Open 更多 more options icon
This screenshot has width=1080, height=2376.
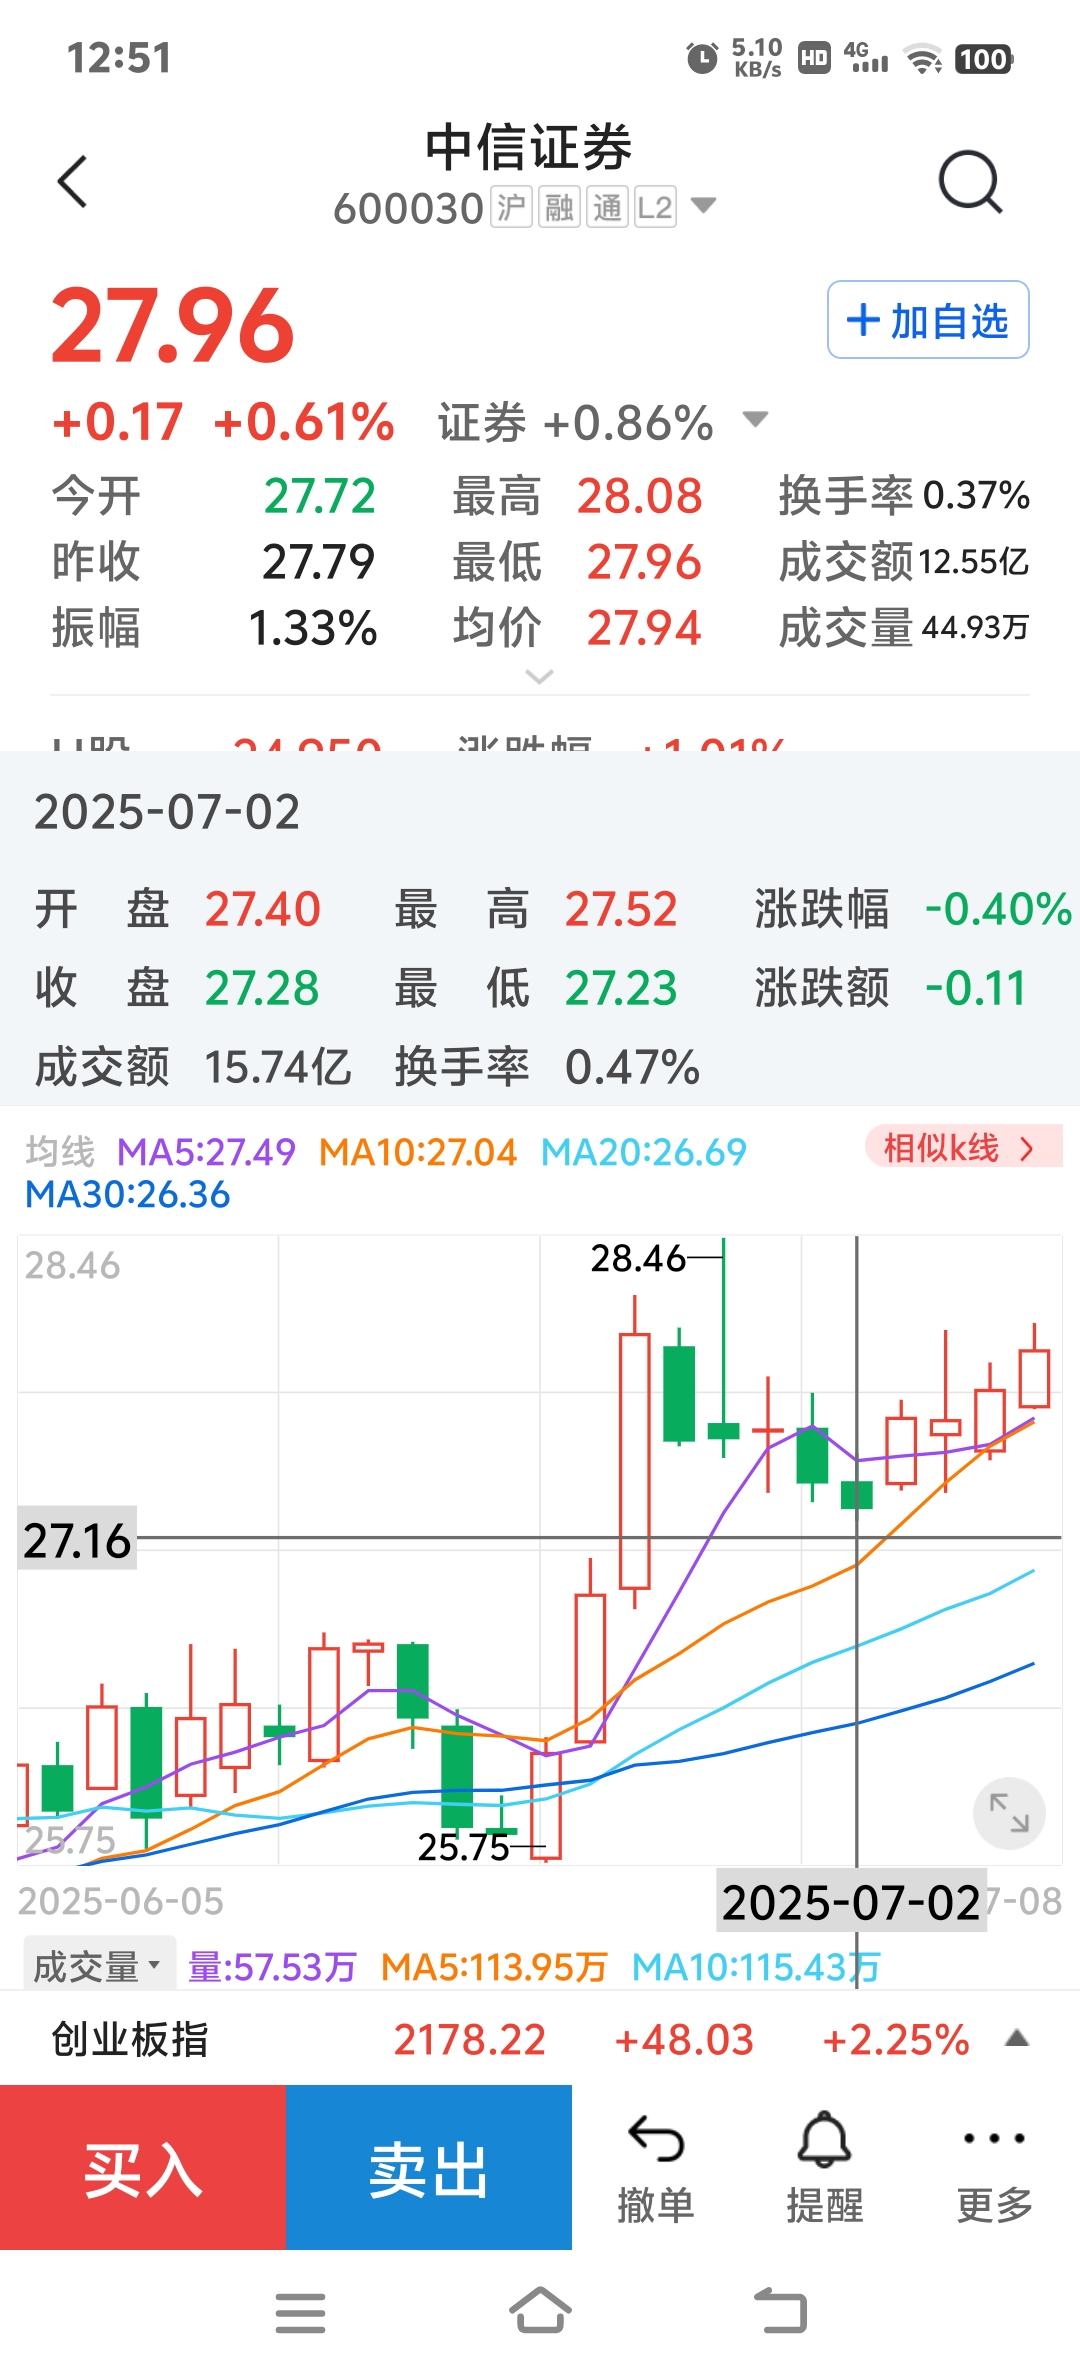[x=994, y=2167]
